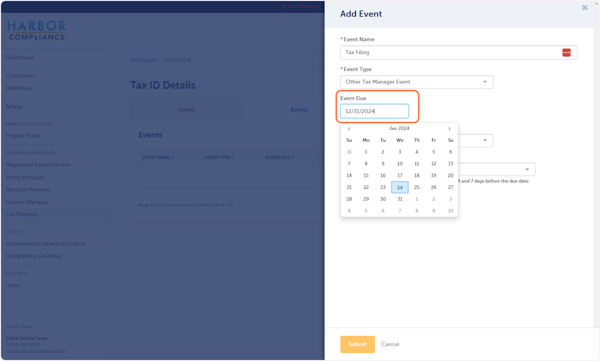The width and height of the screenshot is (600, 361).
Task: Switch to the Events tab
Action: pos(299,110)
